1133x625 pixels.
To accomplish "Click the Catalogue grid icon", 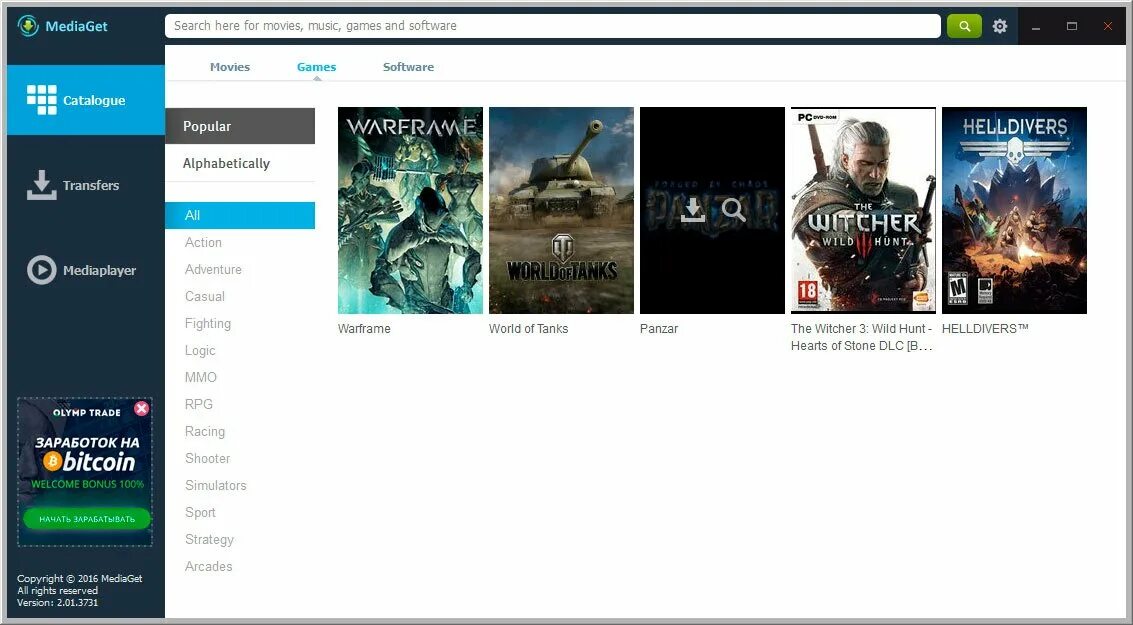I will (42, 100).
